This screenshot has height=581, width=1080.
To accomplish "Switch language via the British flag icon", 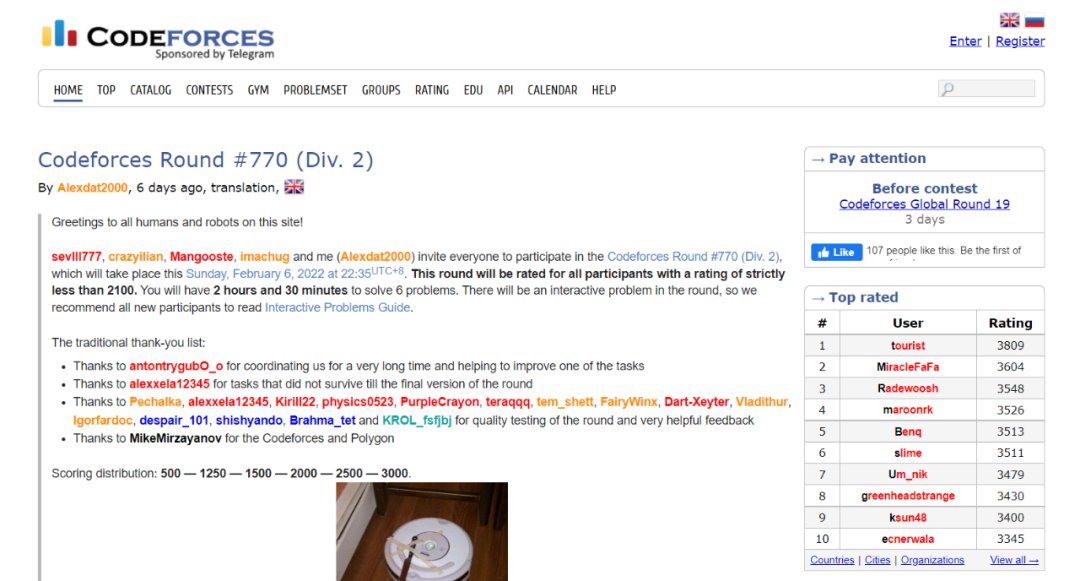I will pos(1009,20).
